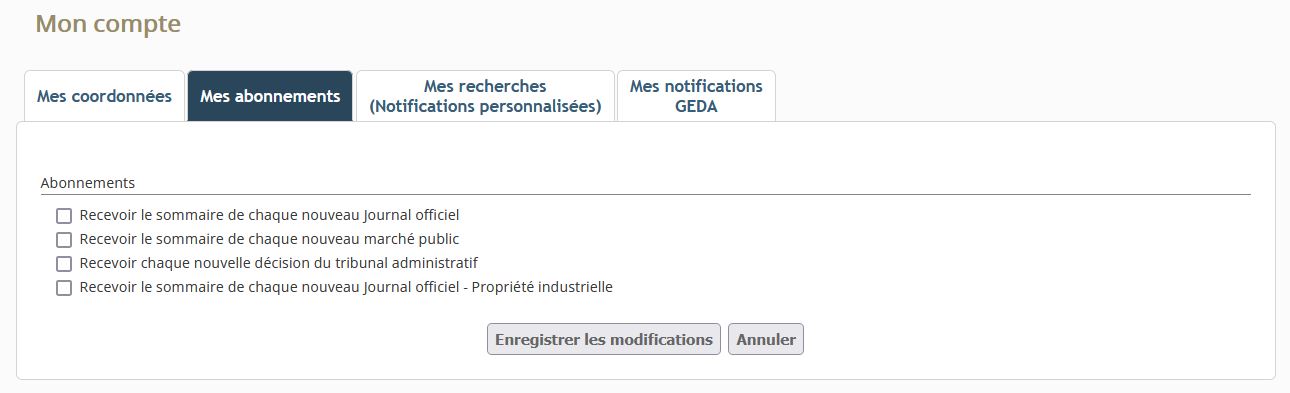Screen dimensions: 1290x393
Task: Switch to Mes recherches (Notifications personnalisées) tab
Action: [x=485, y=96]
